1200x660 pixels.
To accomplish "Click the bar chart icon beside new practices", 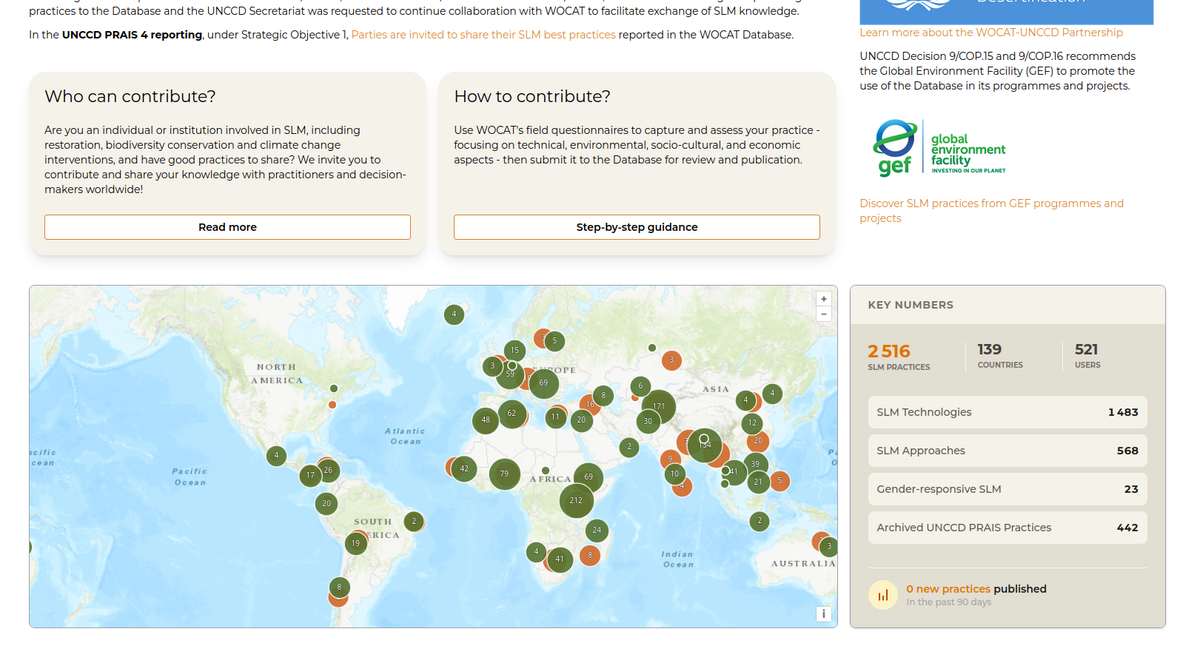I will coord(882,595).
